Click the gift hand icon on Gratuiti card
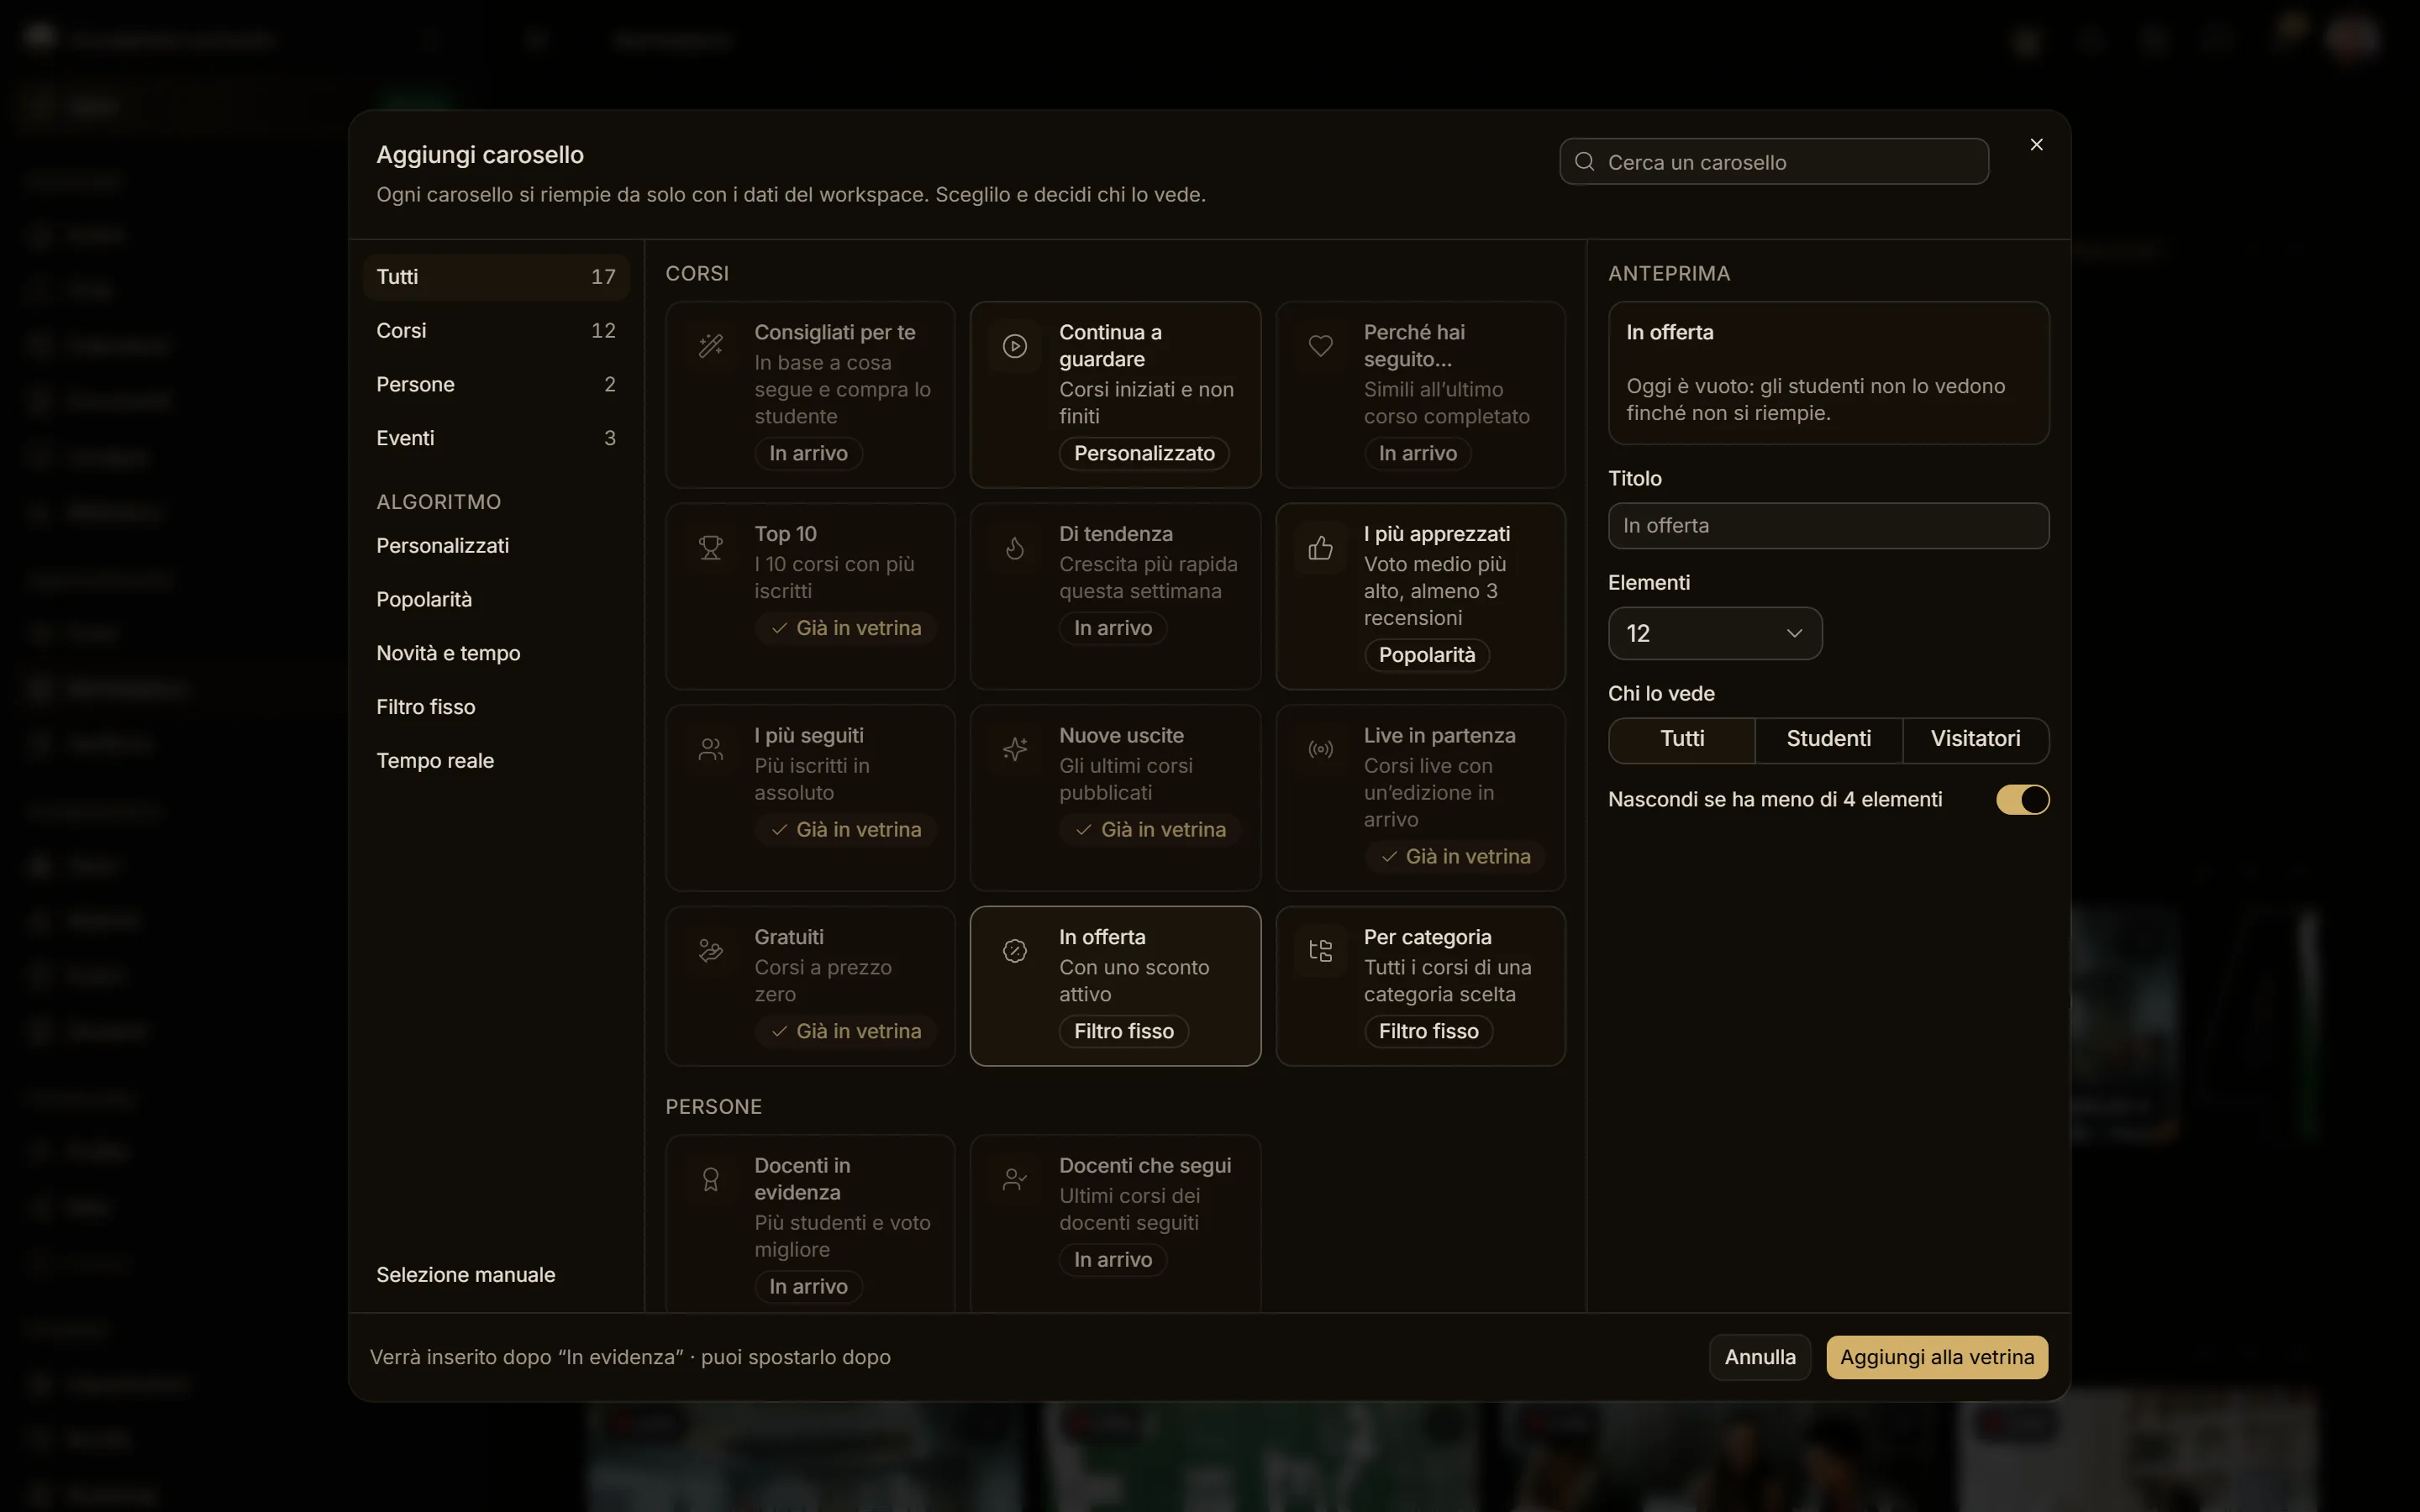 (x=710, y=951)
